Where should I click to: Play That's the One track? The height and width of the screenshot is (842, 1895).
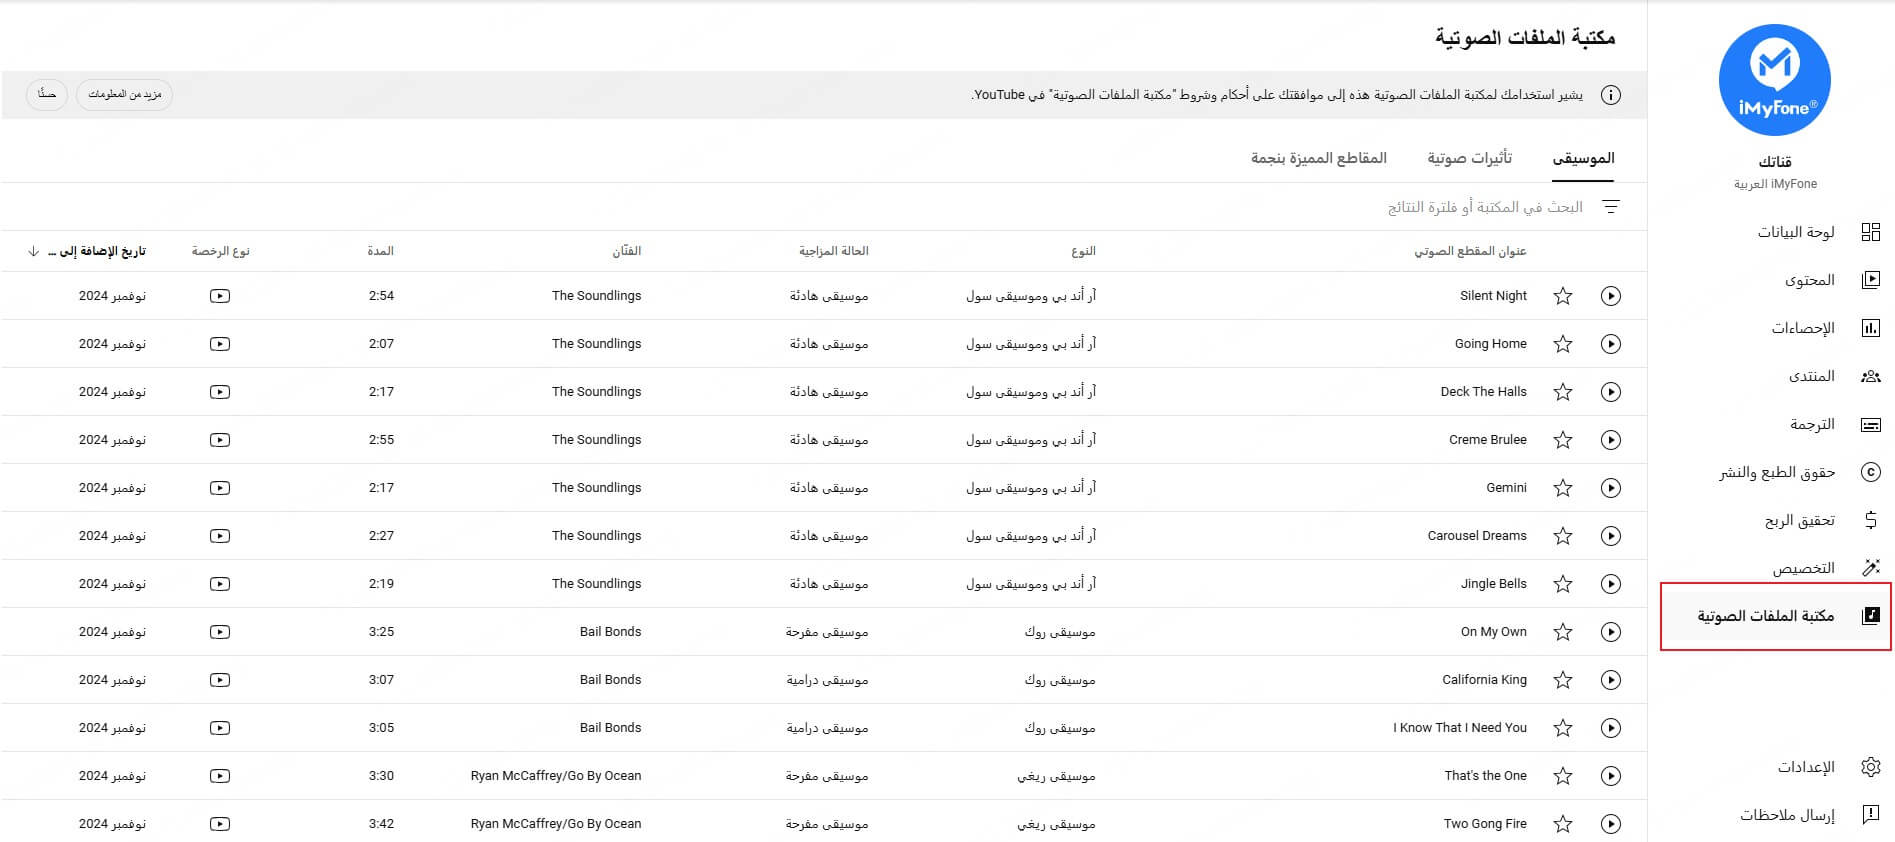pyautogui.click(x=1610, y=776)
